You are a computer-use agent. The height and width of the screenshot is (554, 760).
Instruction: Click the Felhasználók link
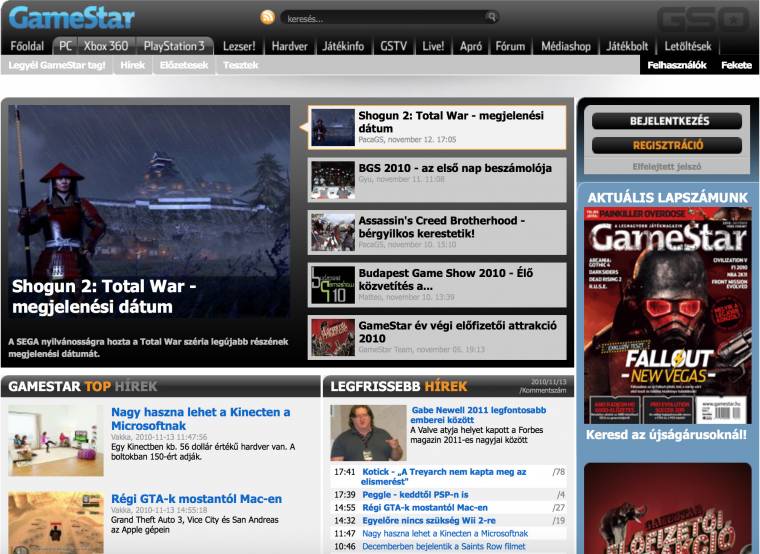[x=677, y=65]
